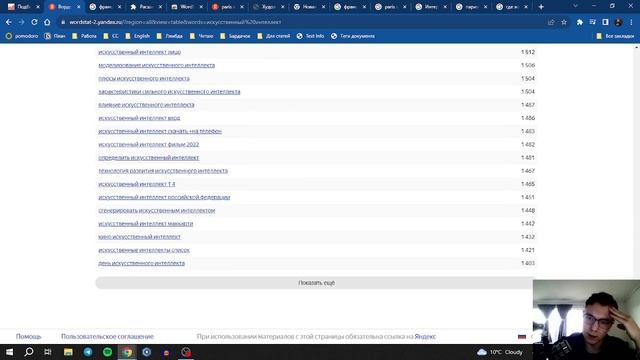640x360 pixels.
Task: Open query кино искусственный интеллект
Action: [139, 237]
